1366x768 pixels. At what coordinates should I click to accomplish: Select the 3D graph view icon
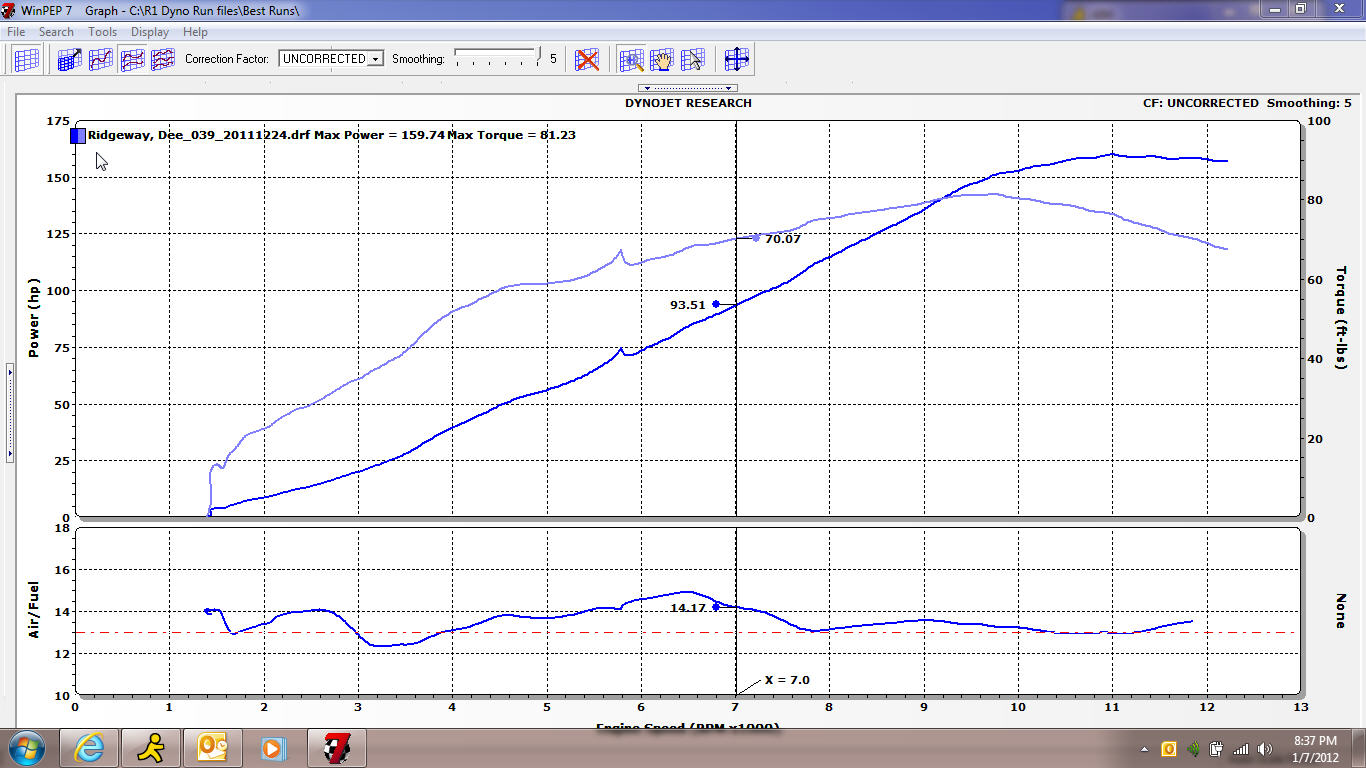pos(70,59)
